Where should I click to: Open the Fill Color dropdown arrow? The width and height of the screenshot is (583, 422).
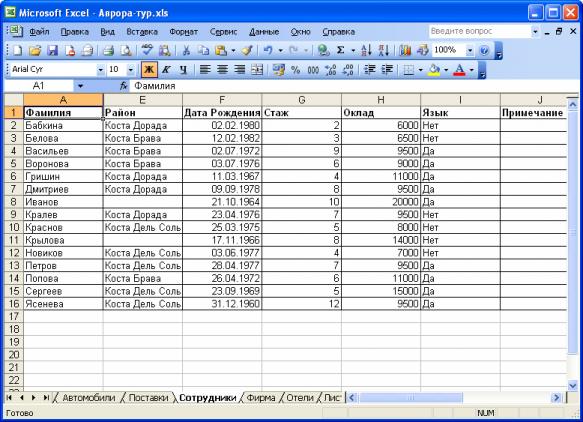coord(445,70)
